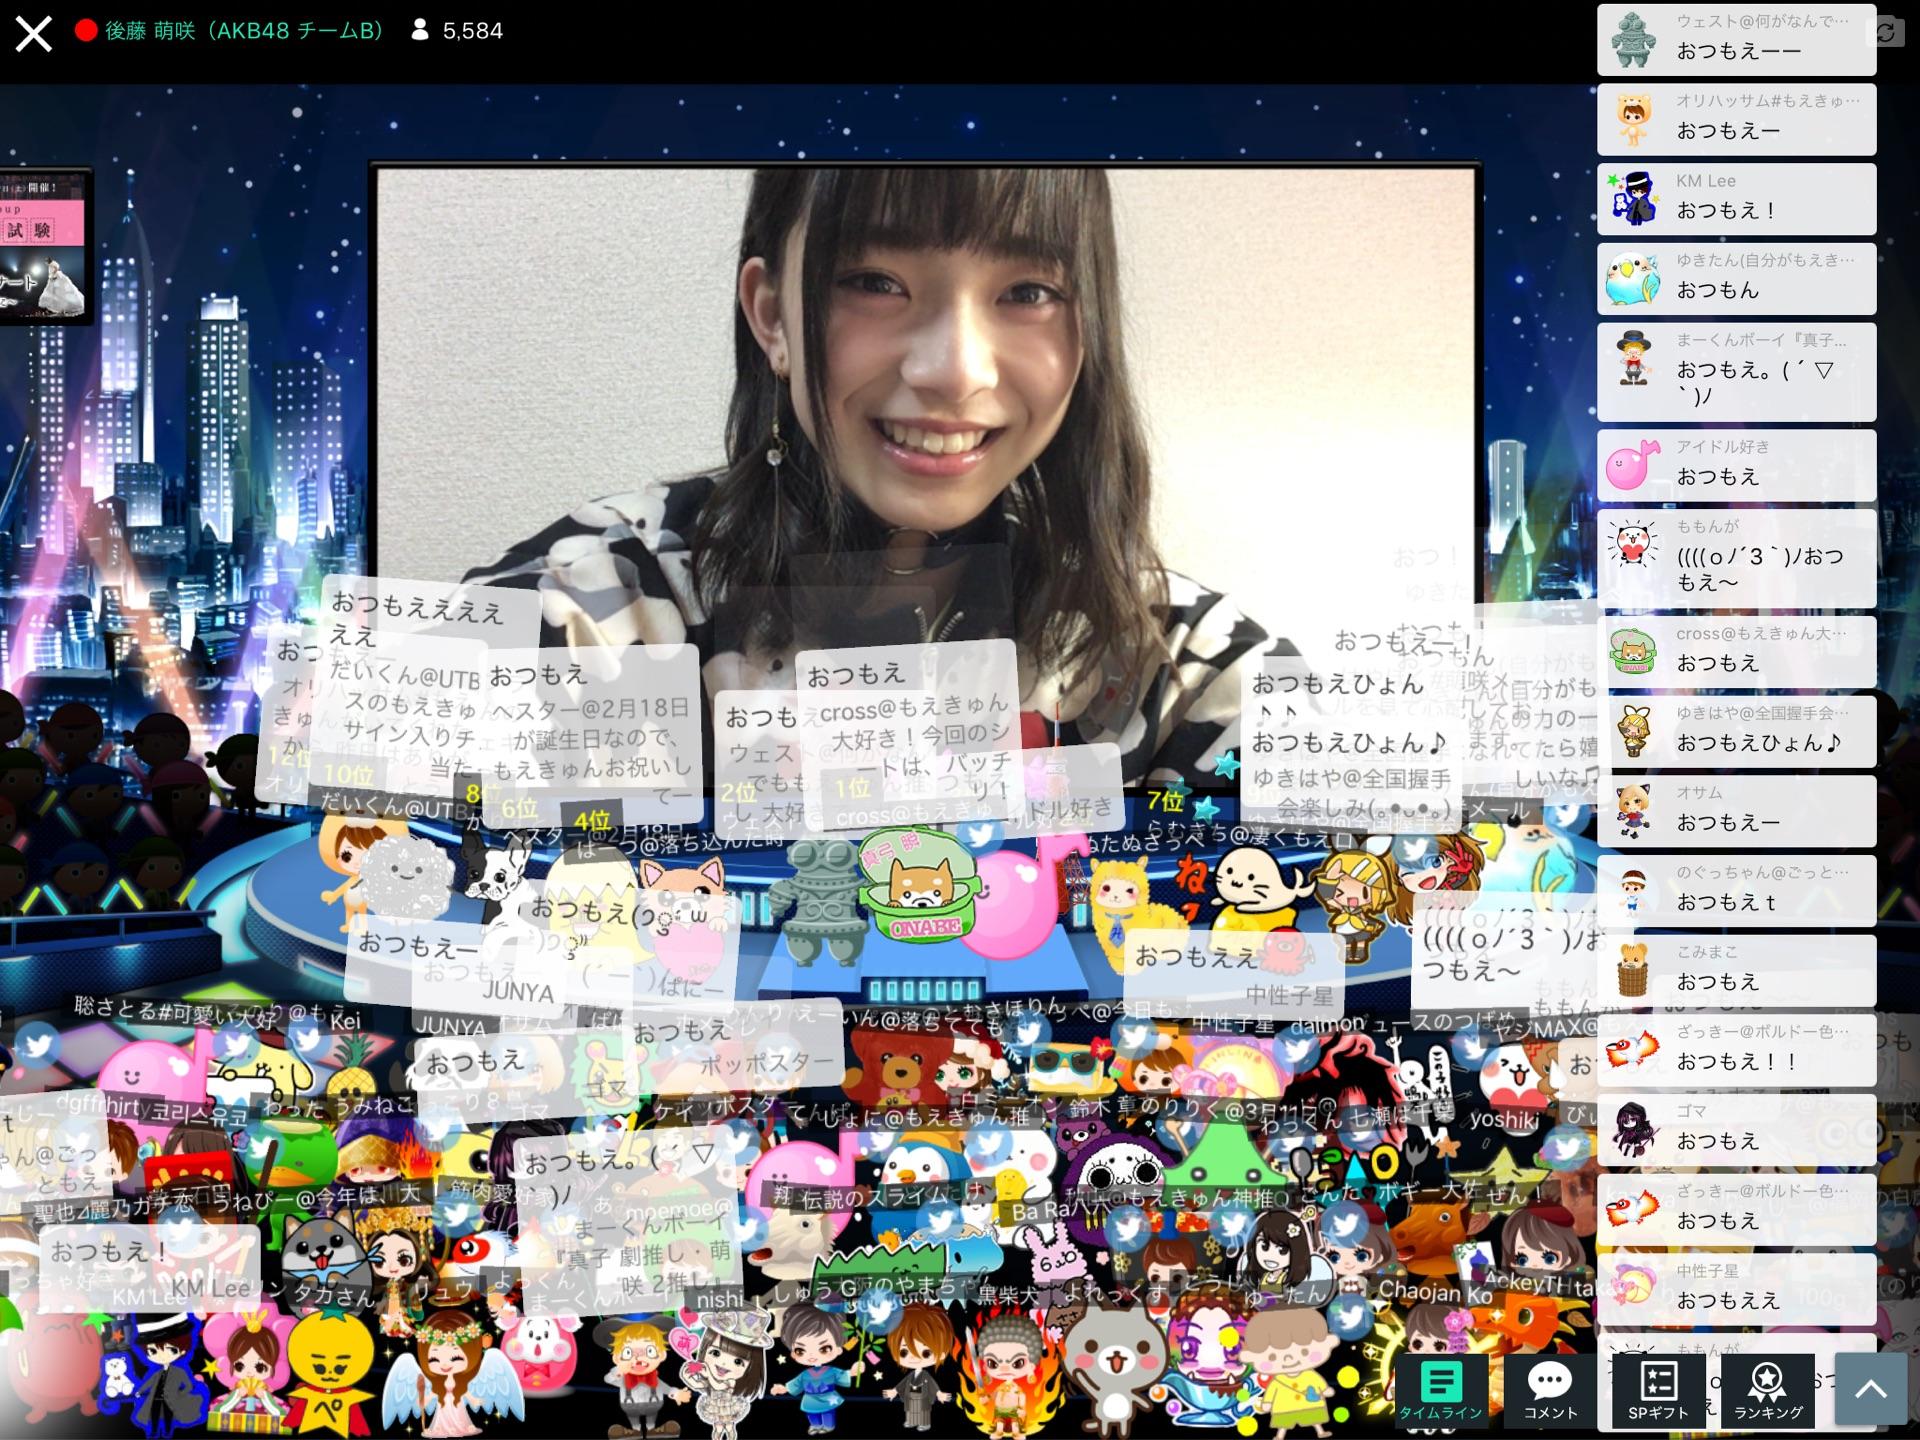Tap the viewer count person icon
This screenshot has width=1920, height=1440.
(x=420, y=31)
